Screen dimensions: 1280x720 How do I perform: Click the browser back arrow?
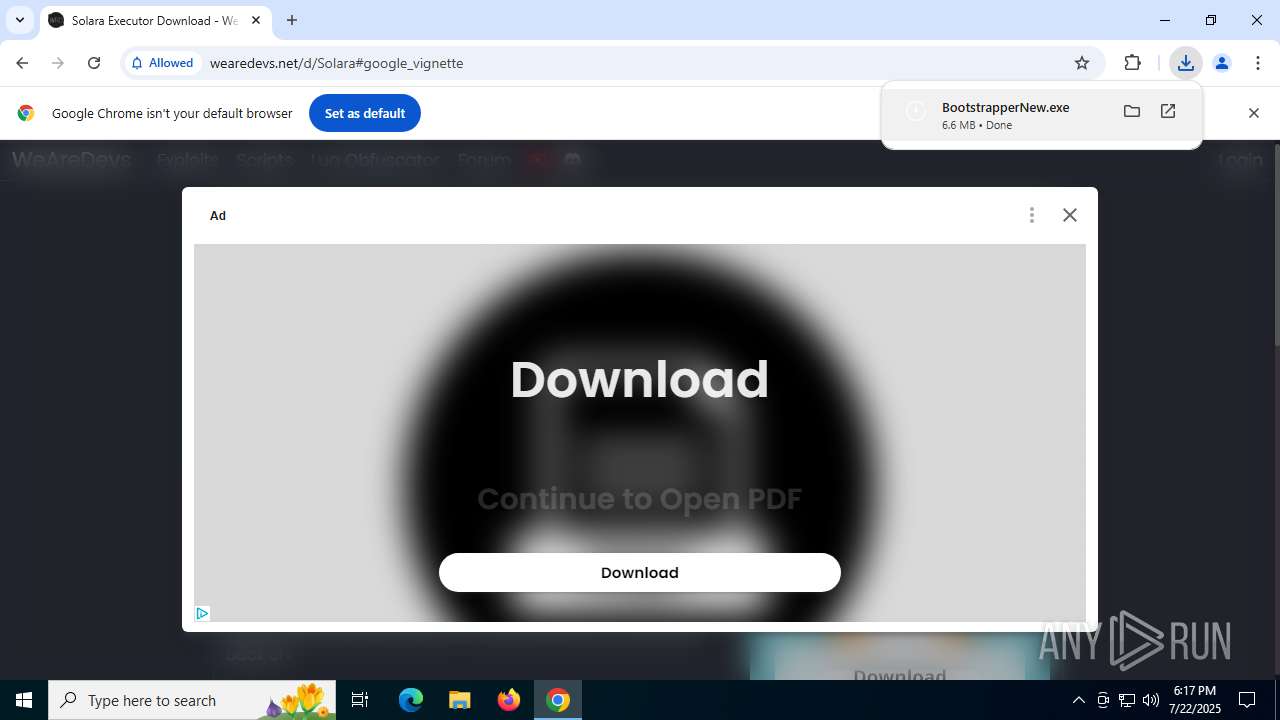[x=22, y=63]
